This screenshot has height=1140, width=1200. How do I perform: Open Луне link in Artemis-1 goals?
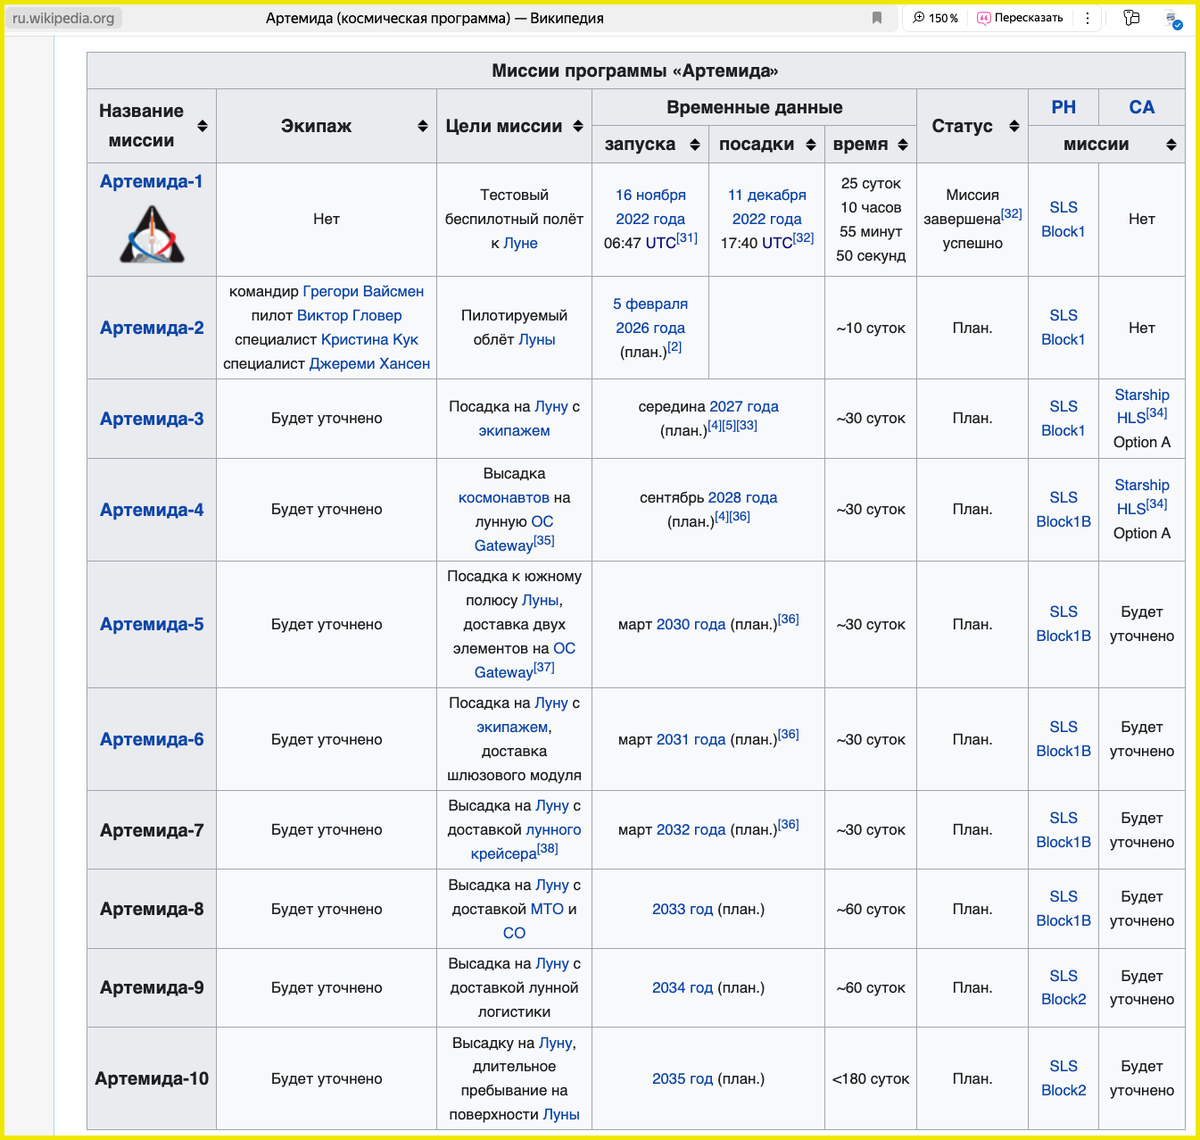[520, 243]
